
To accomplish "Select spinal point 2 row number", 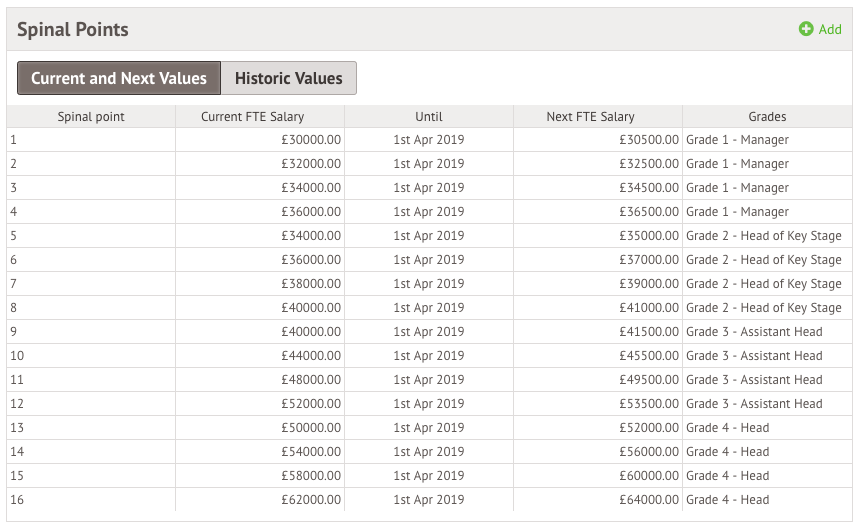I will pyautogui.click(x=13, y=164).
